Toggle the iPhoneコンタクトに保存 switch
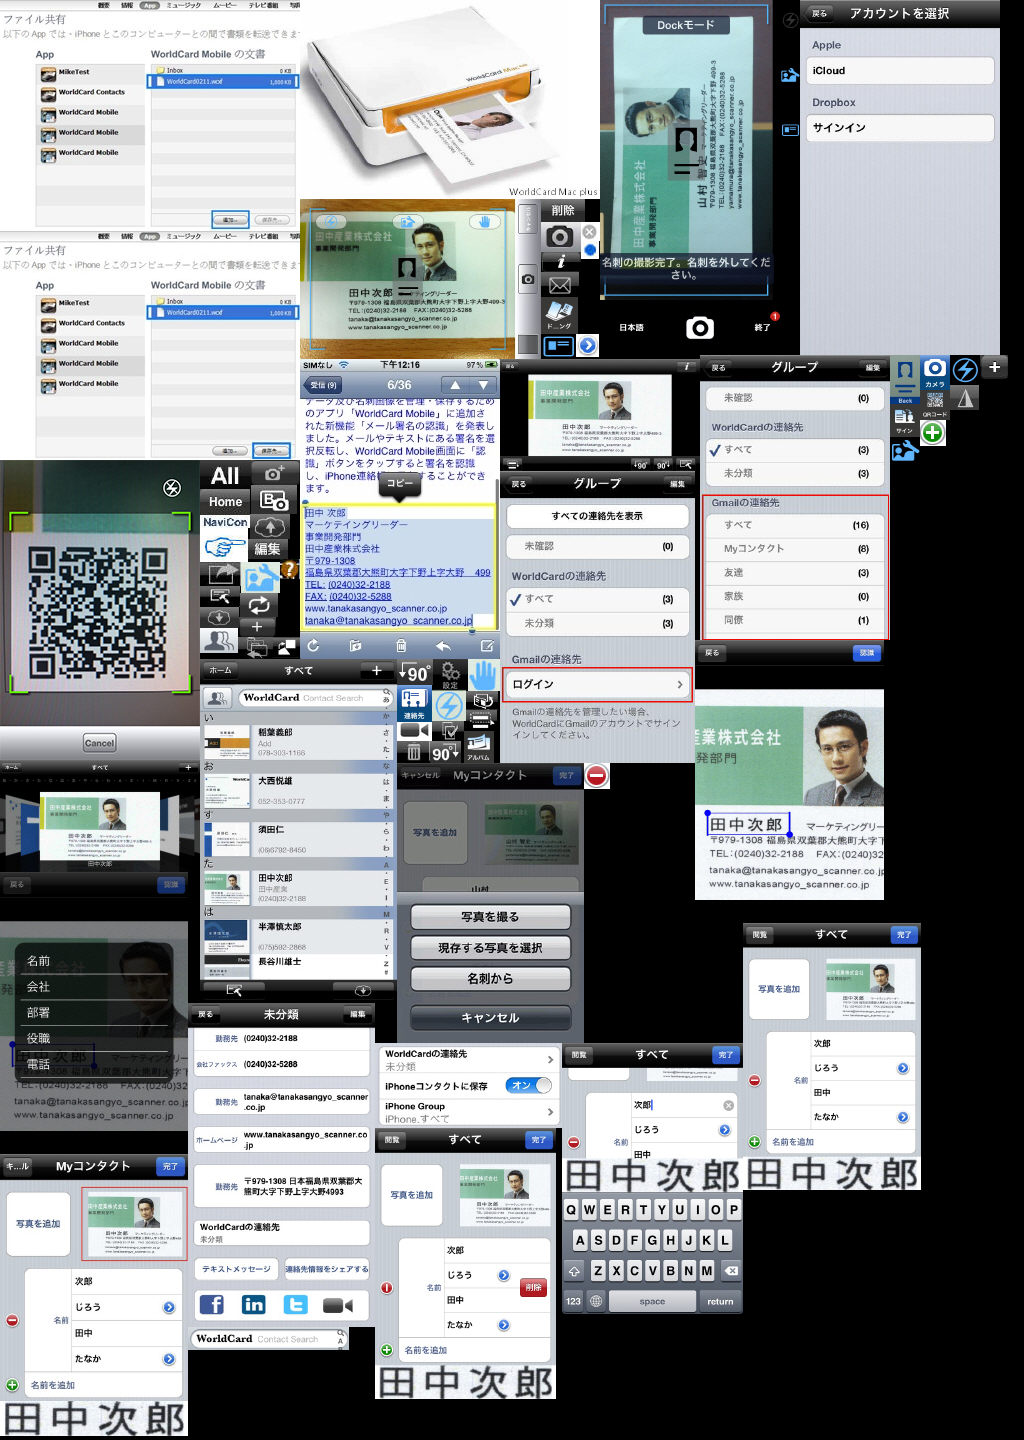This screenshot has width=1024, height=1440. pyautogui.click(x=528, y=1085)
